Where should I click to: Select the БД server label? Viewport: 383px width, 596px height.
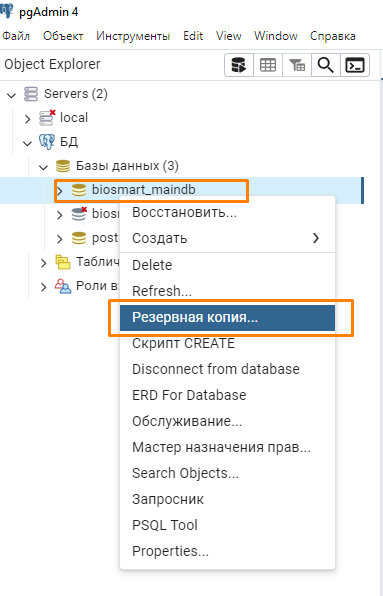(x=69, y=142)
